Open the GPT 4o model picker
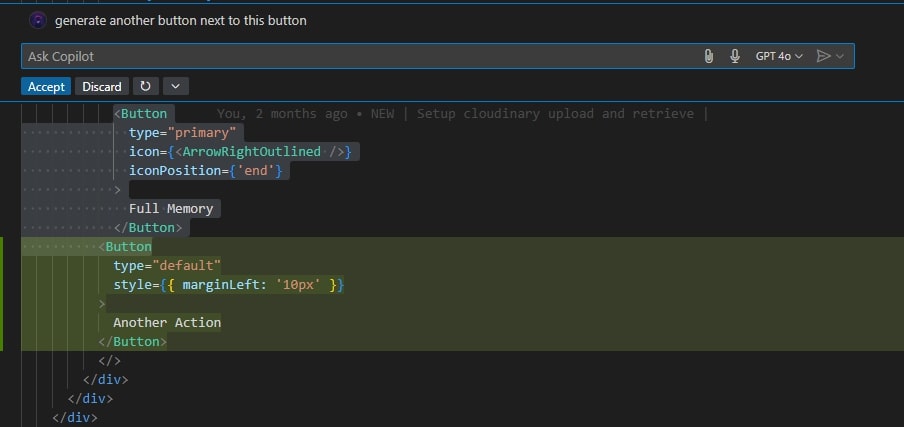This screenshot has height=427, width=904. tap(779, 57)
